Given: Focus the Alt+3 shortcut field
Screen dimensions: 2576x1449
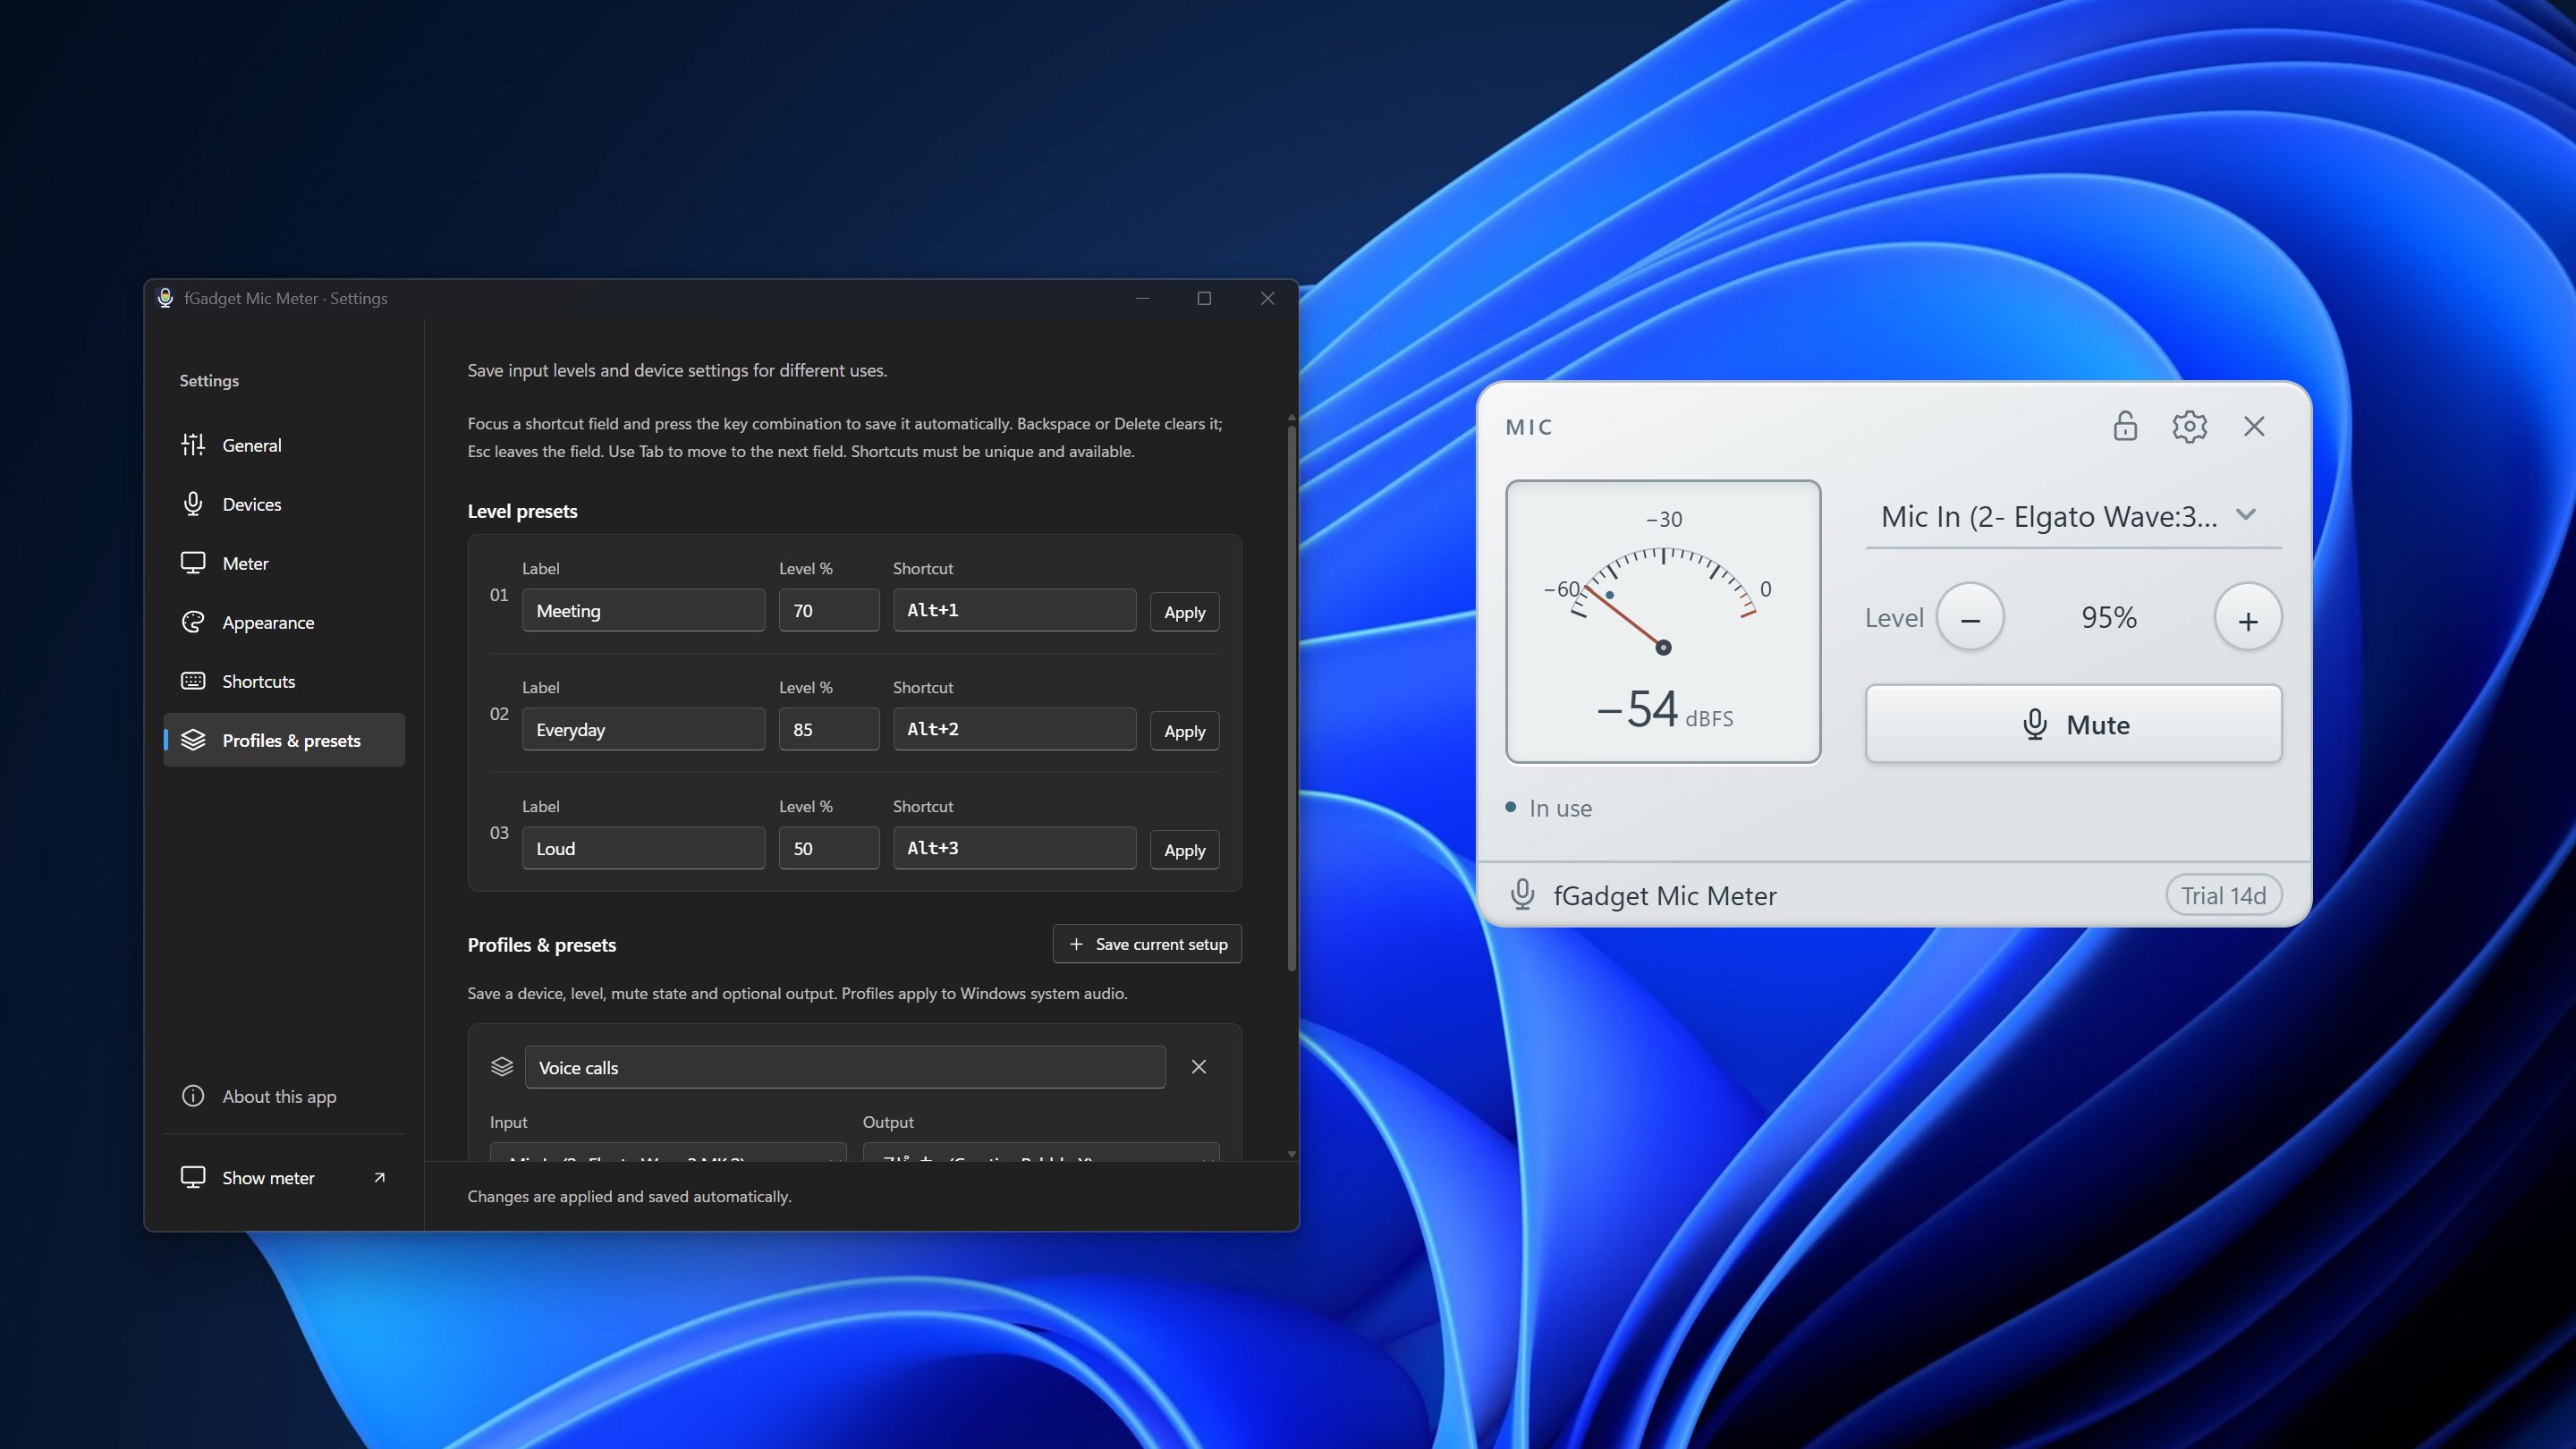Looking at the screenshot, I should point(1014,848).
